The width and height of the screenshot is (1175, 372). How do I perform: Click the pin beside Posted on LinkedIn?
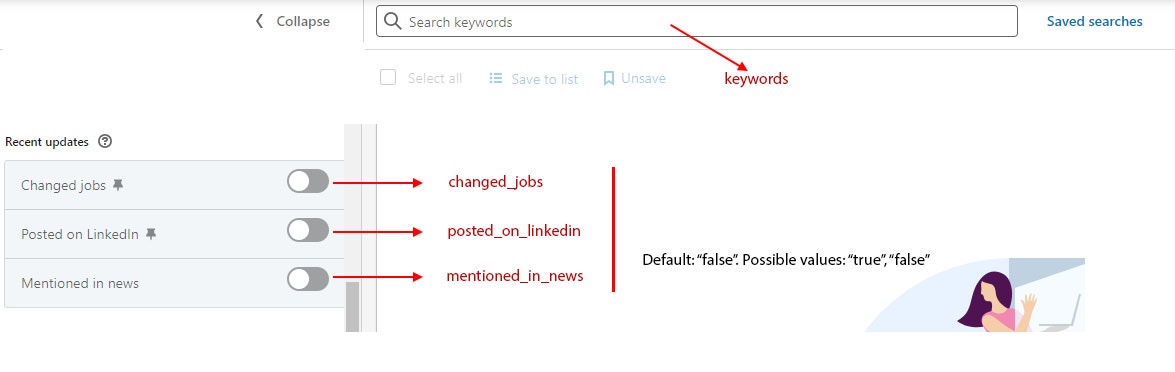coord(151,234)
